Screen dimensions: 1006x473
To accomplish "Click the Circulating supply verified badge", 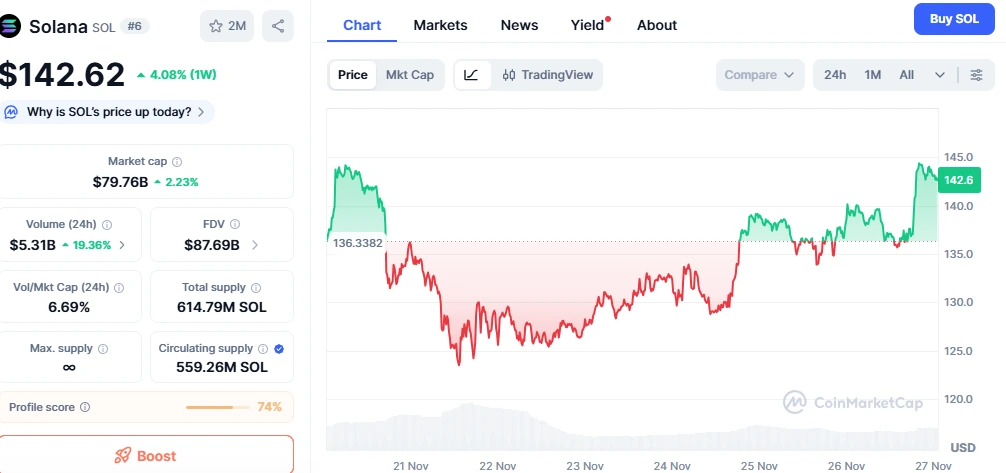I will [x=279, y=349].
